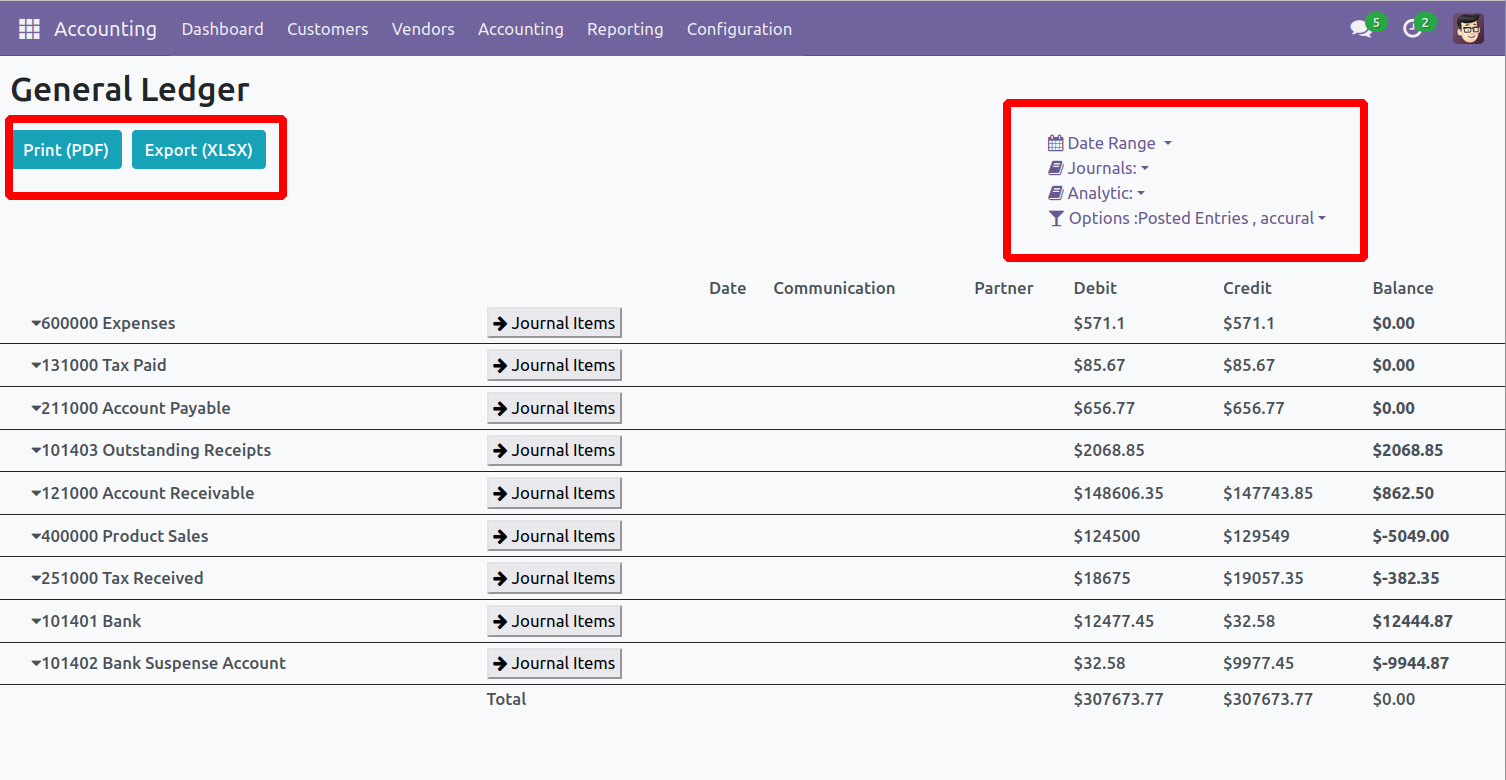Image resolution: width=1506 pixels, height=780 pixels.
Task: Click the Print (PDF) button
Action: [66, 150]
